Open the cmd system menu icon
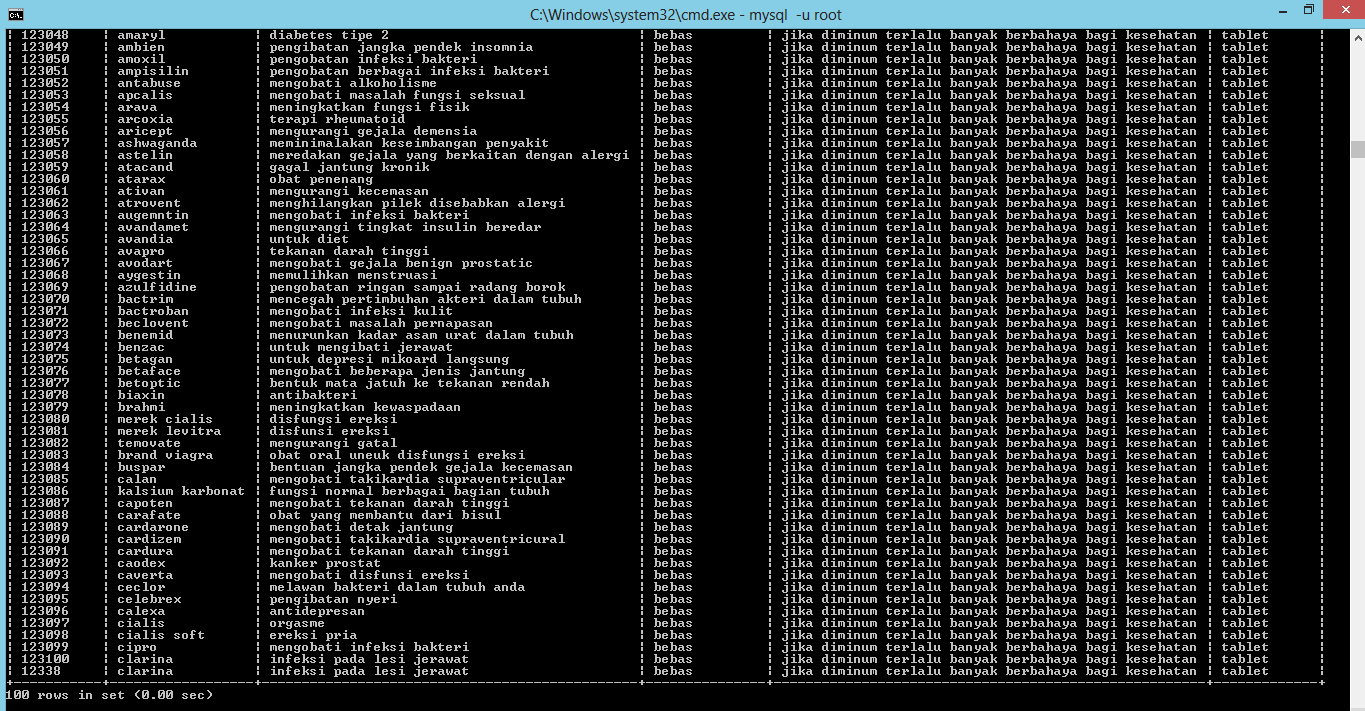Viewport: 1365px width, 711px height. tap(14, 14)
